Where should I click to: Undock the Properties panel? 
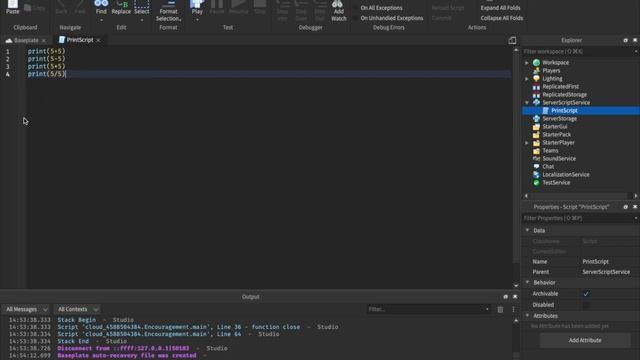pos(625,207)
